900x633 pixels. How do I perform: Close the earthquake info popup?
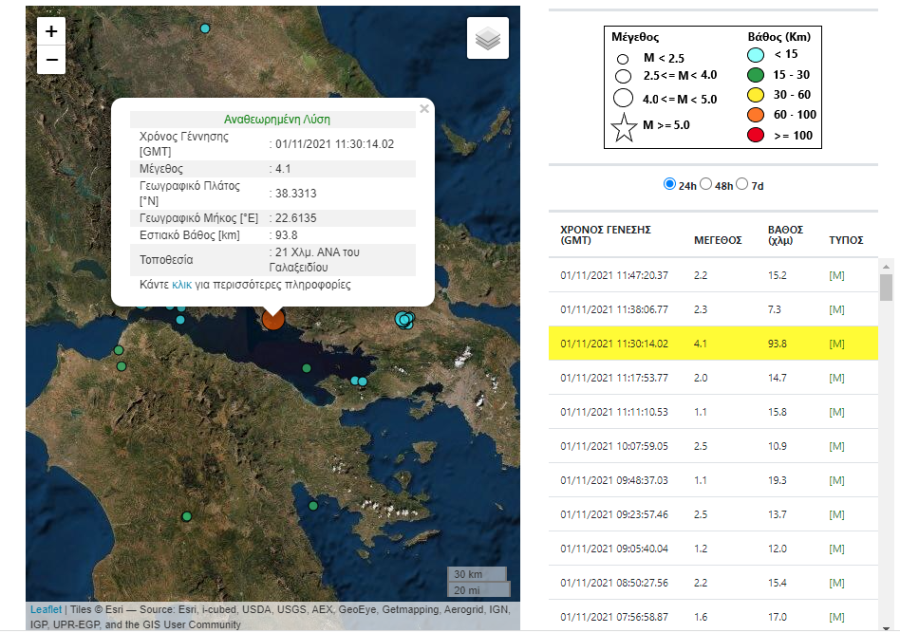[x=424, y=108]
